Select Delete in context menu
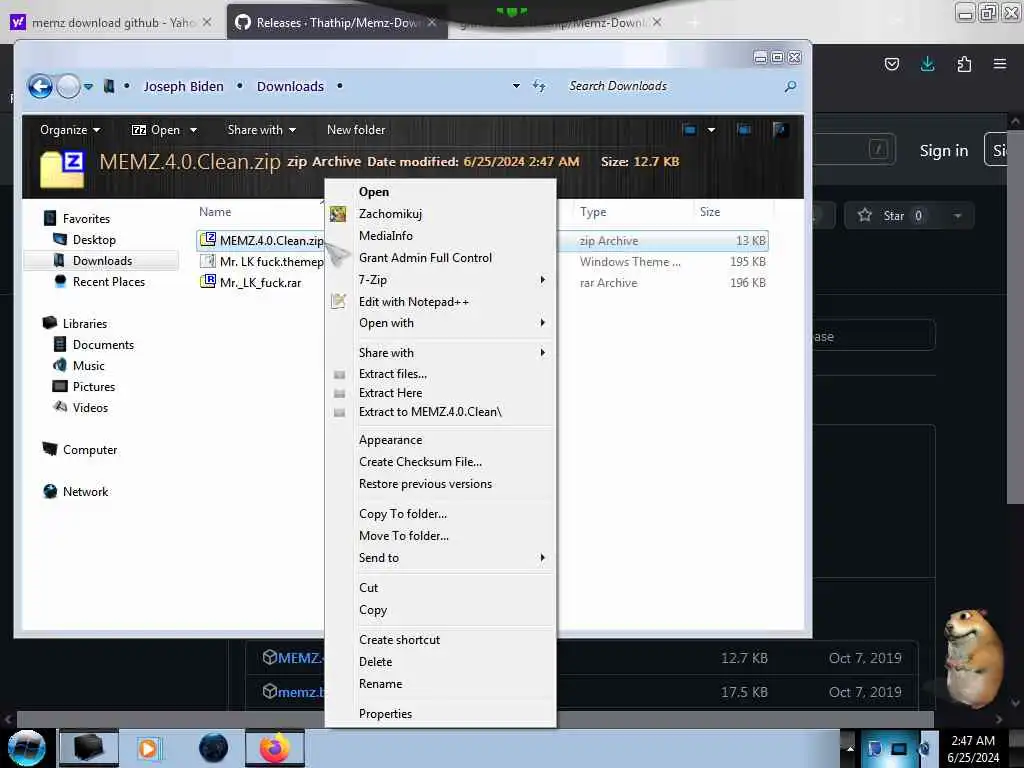 tap(376, 662)
